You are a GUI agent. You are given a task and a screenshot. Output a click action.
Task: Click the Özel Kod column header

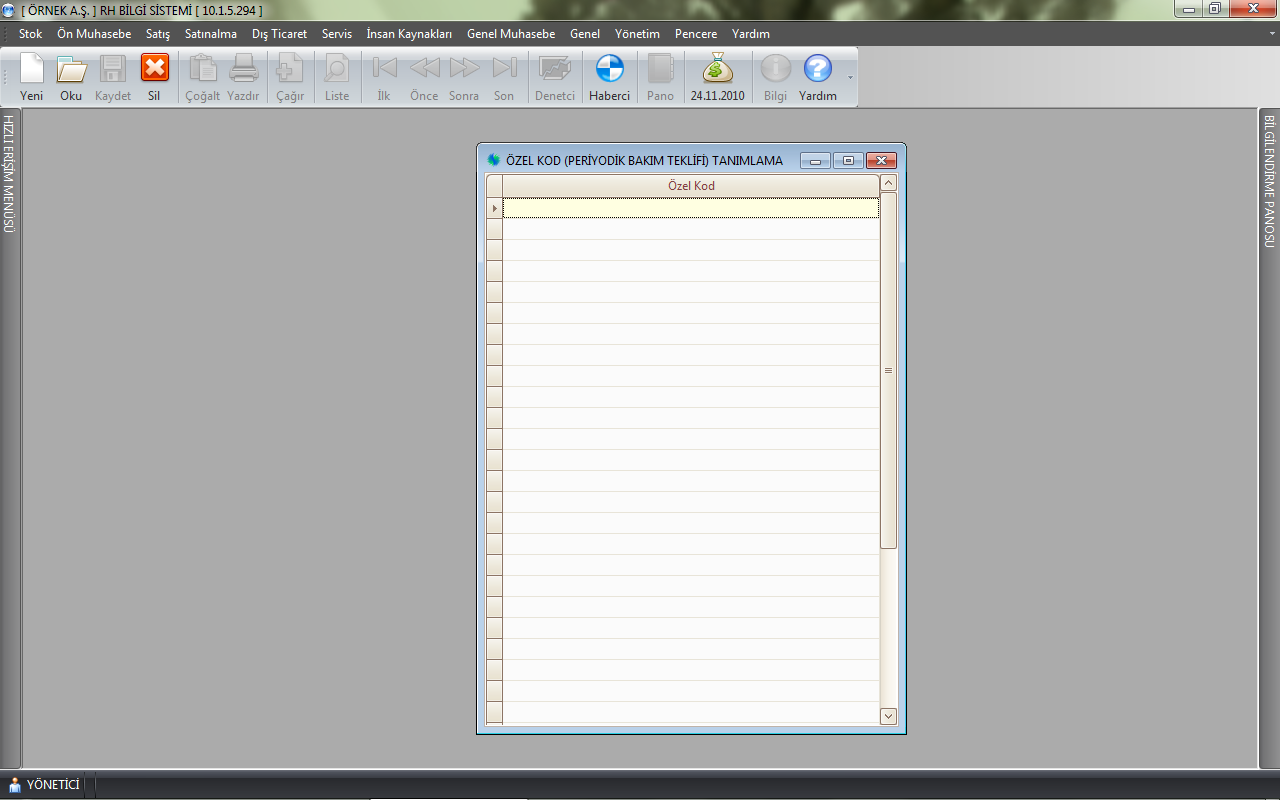[690, 186]
